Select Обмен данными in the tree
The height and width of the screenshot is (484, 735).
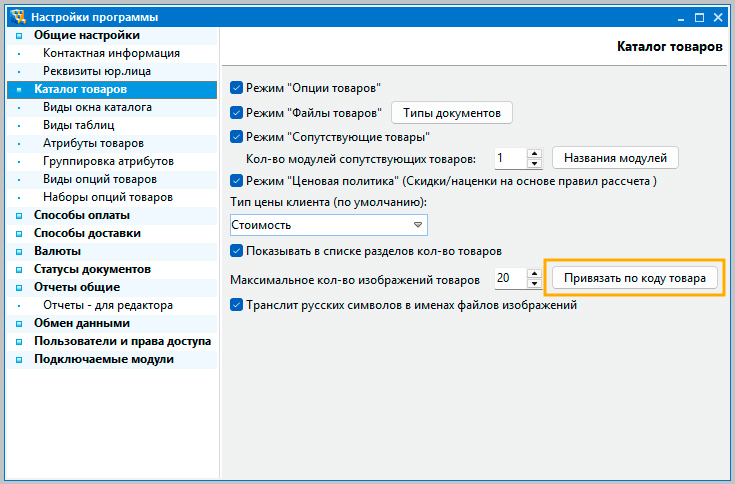[82, 323]
